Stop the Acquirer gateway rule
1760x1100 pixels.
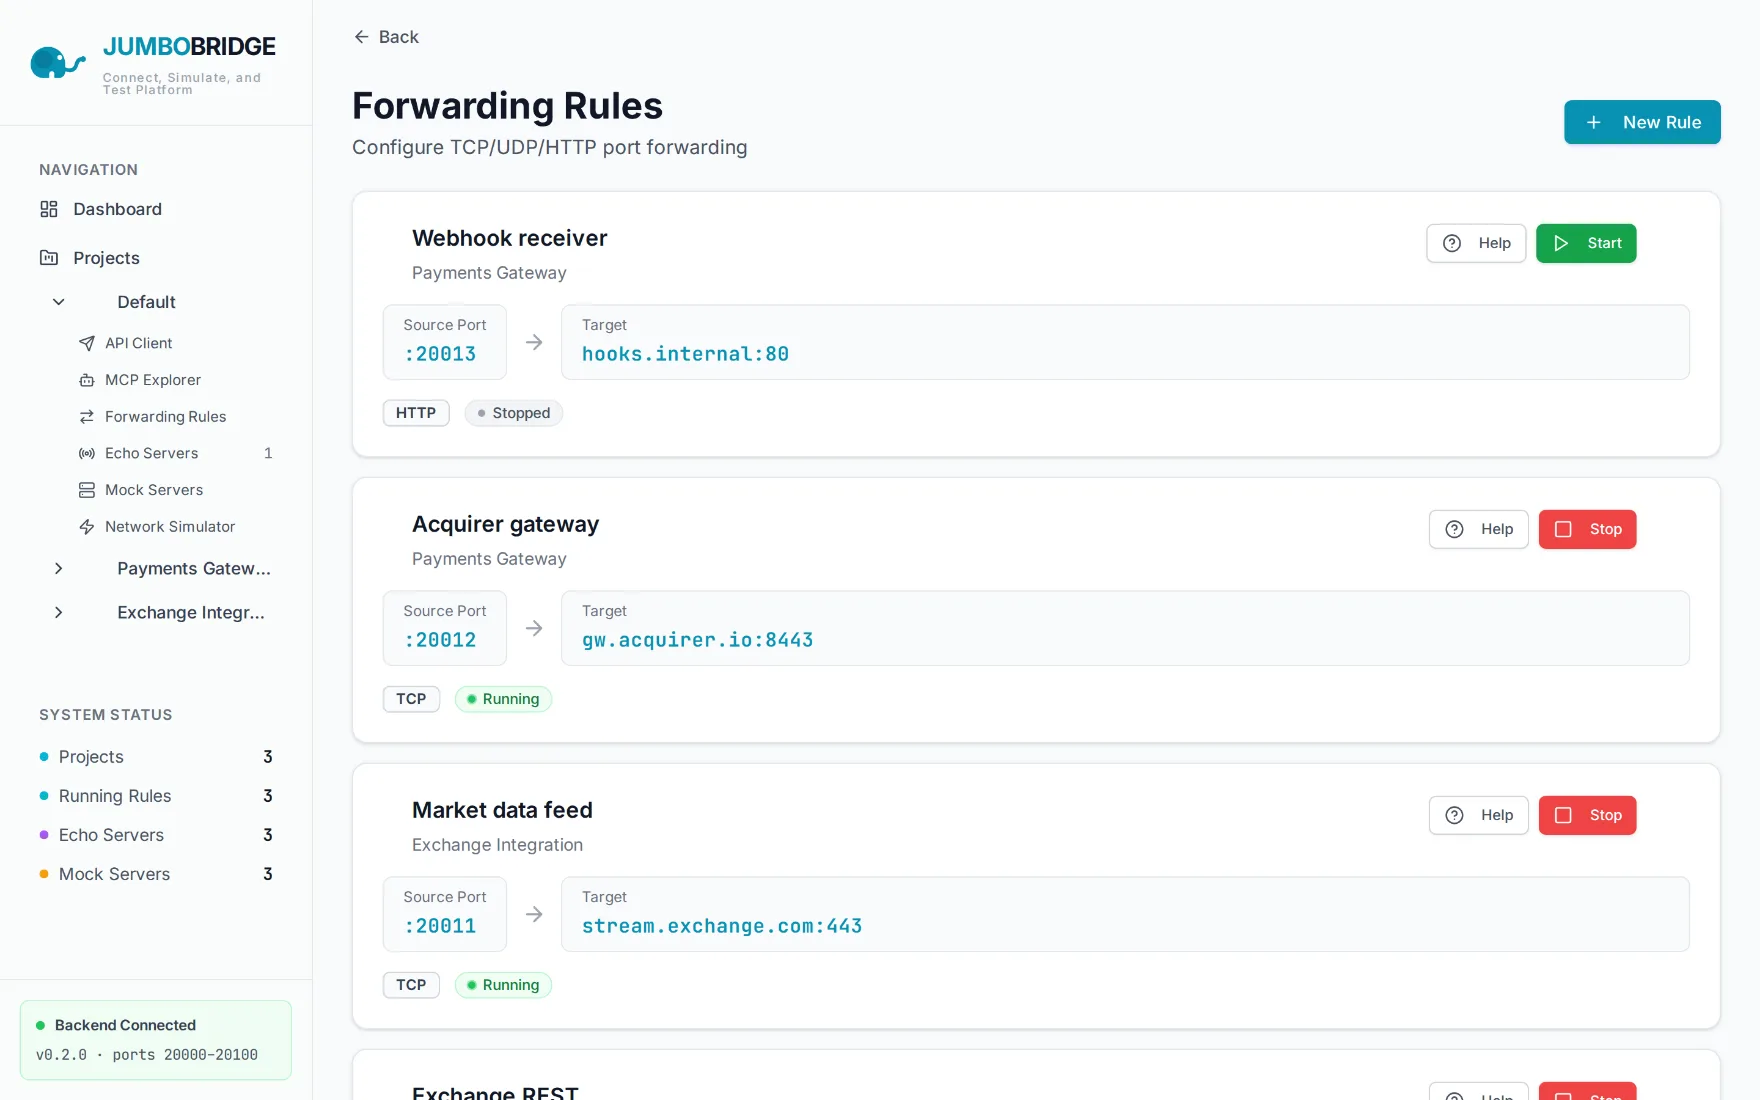[x=1588, y=529]
